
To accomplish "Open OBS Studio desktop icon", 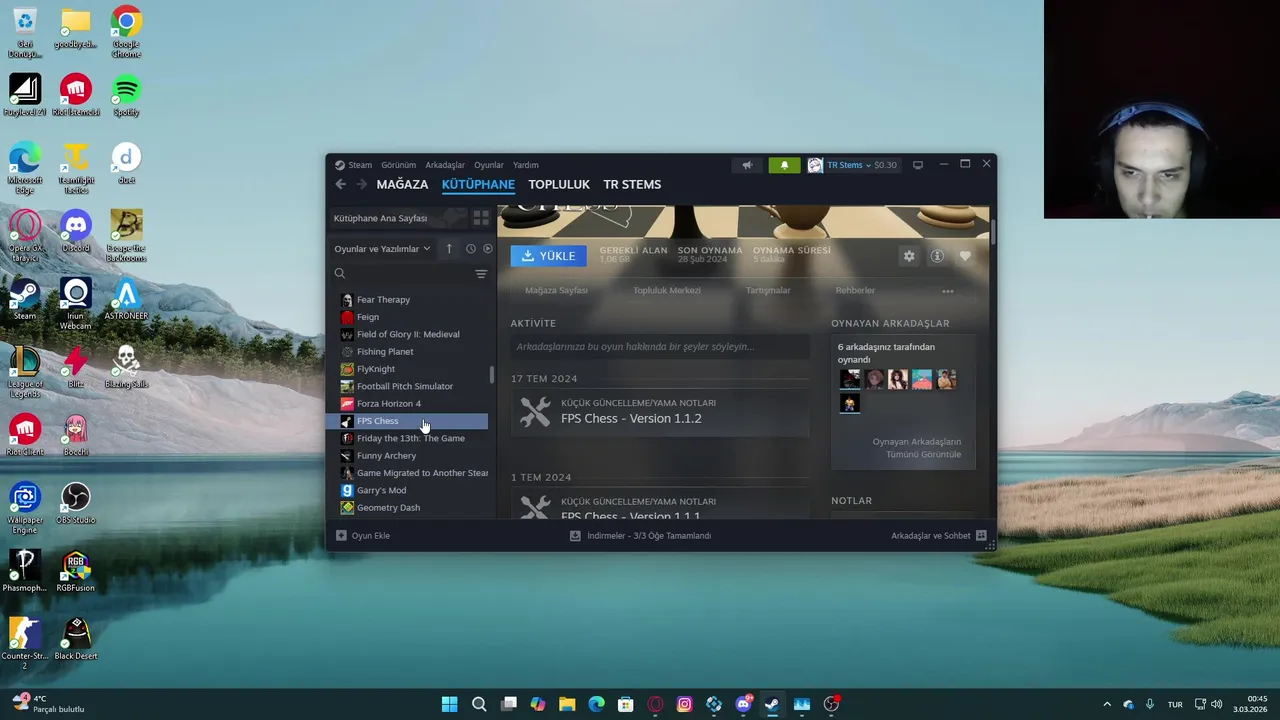I will (76, 504).
